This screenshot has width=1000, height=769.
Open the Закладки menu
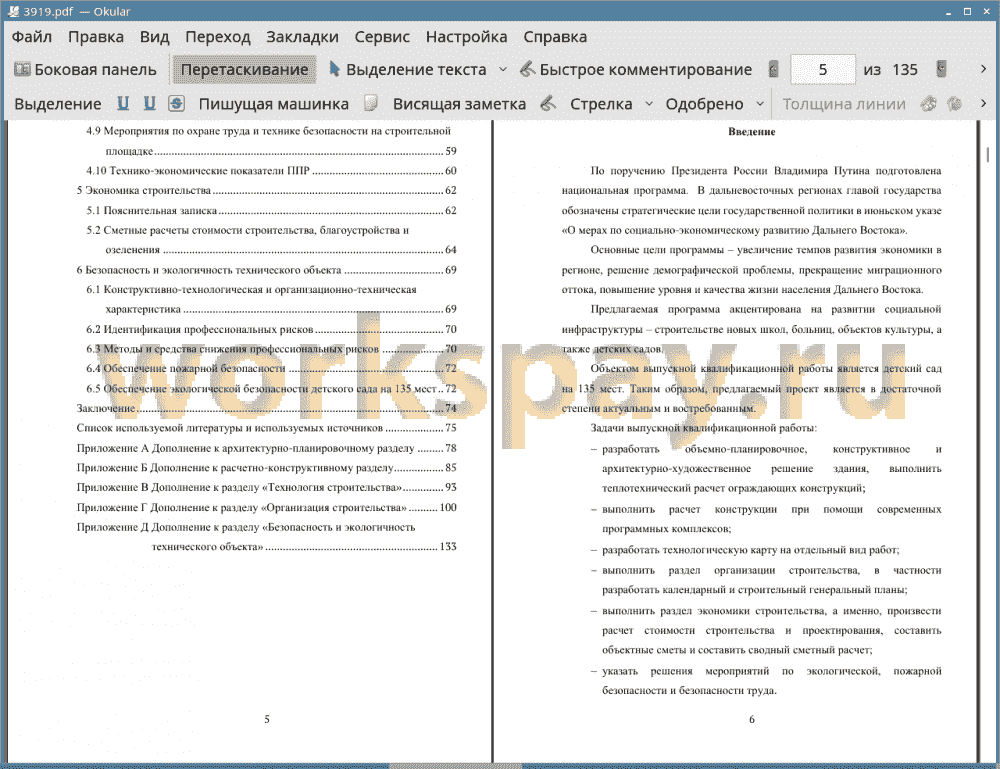(x=302, y=37)
